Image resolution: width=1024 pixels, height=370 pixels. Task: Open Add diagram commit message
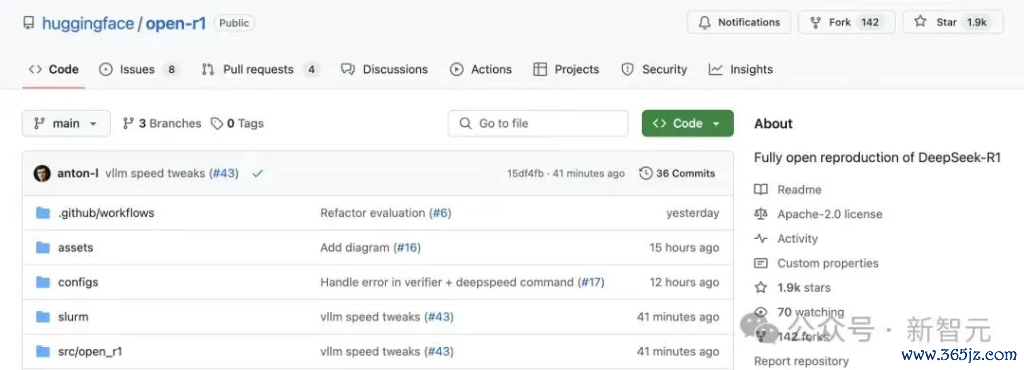[355, 247]
